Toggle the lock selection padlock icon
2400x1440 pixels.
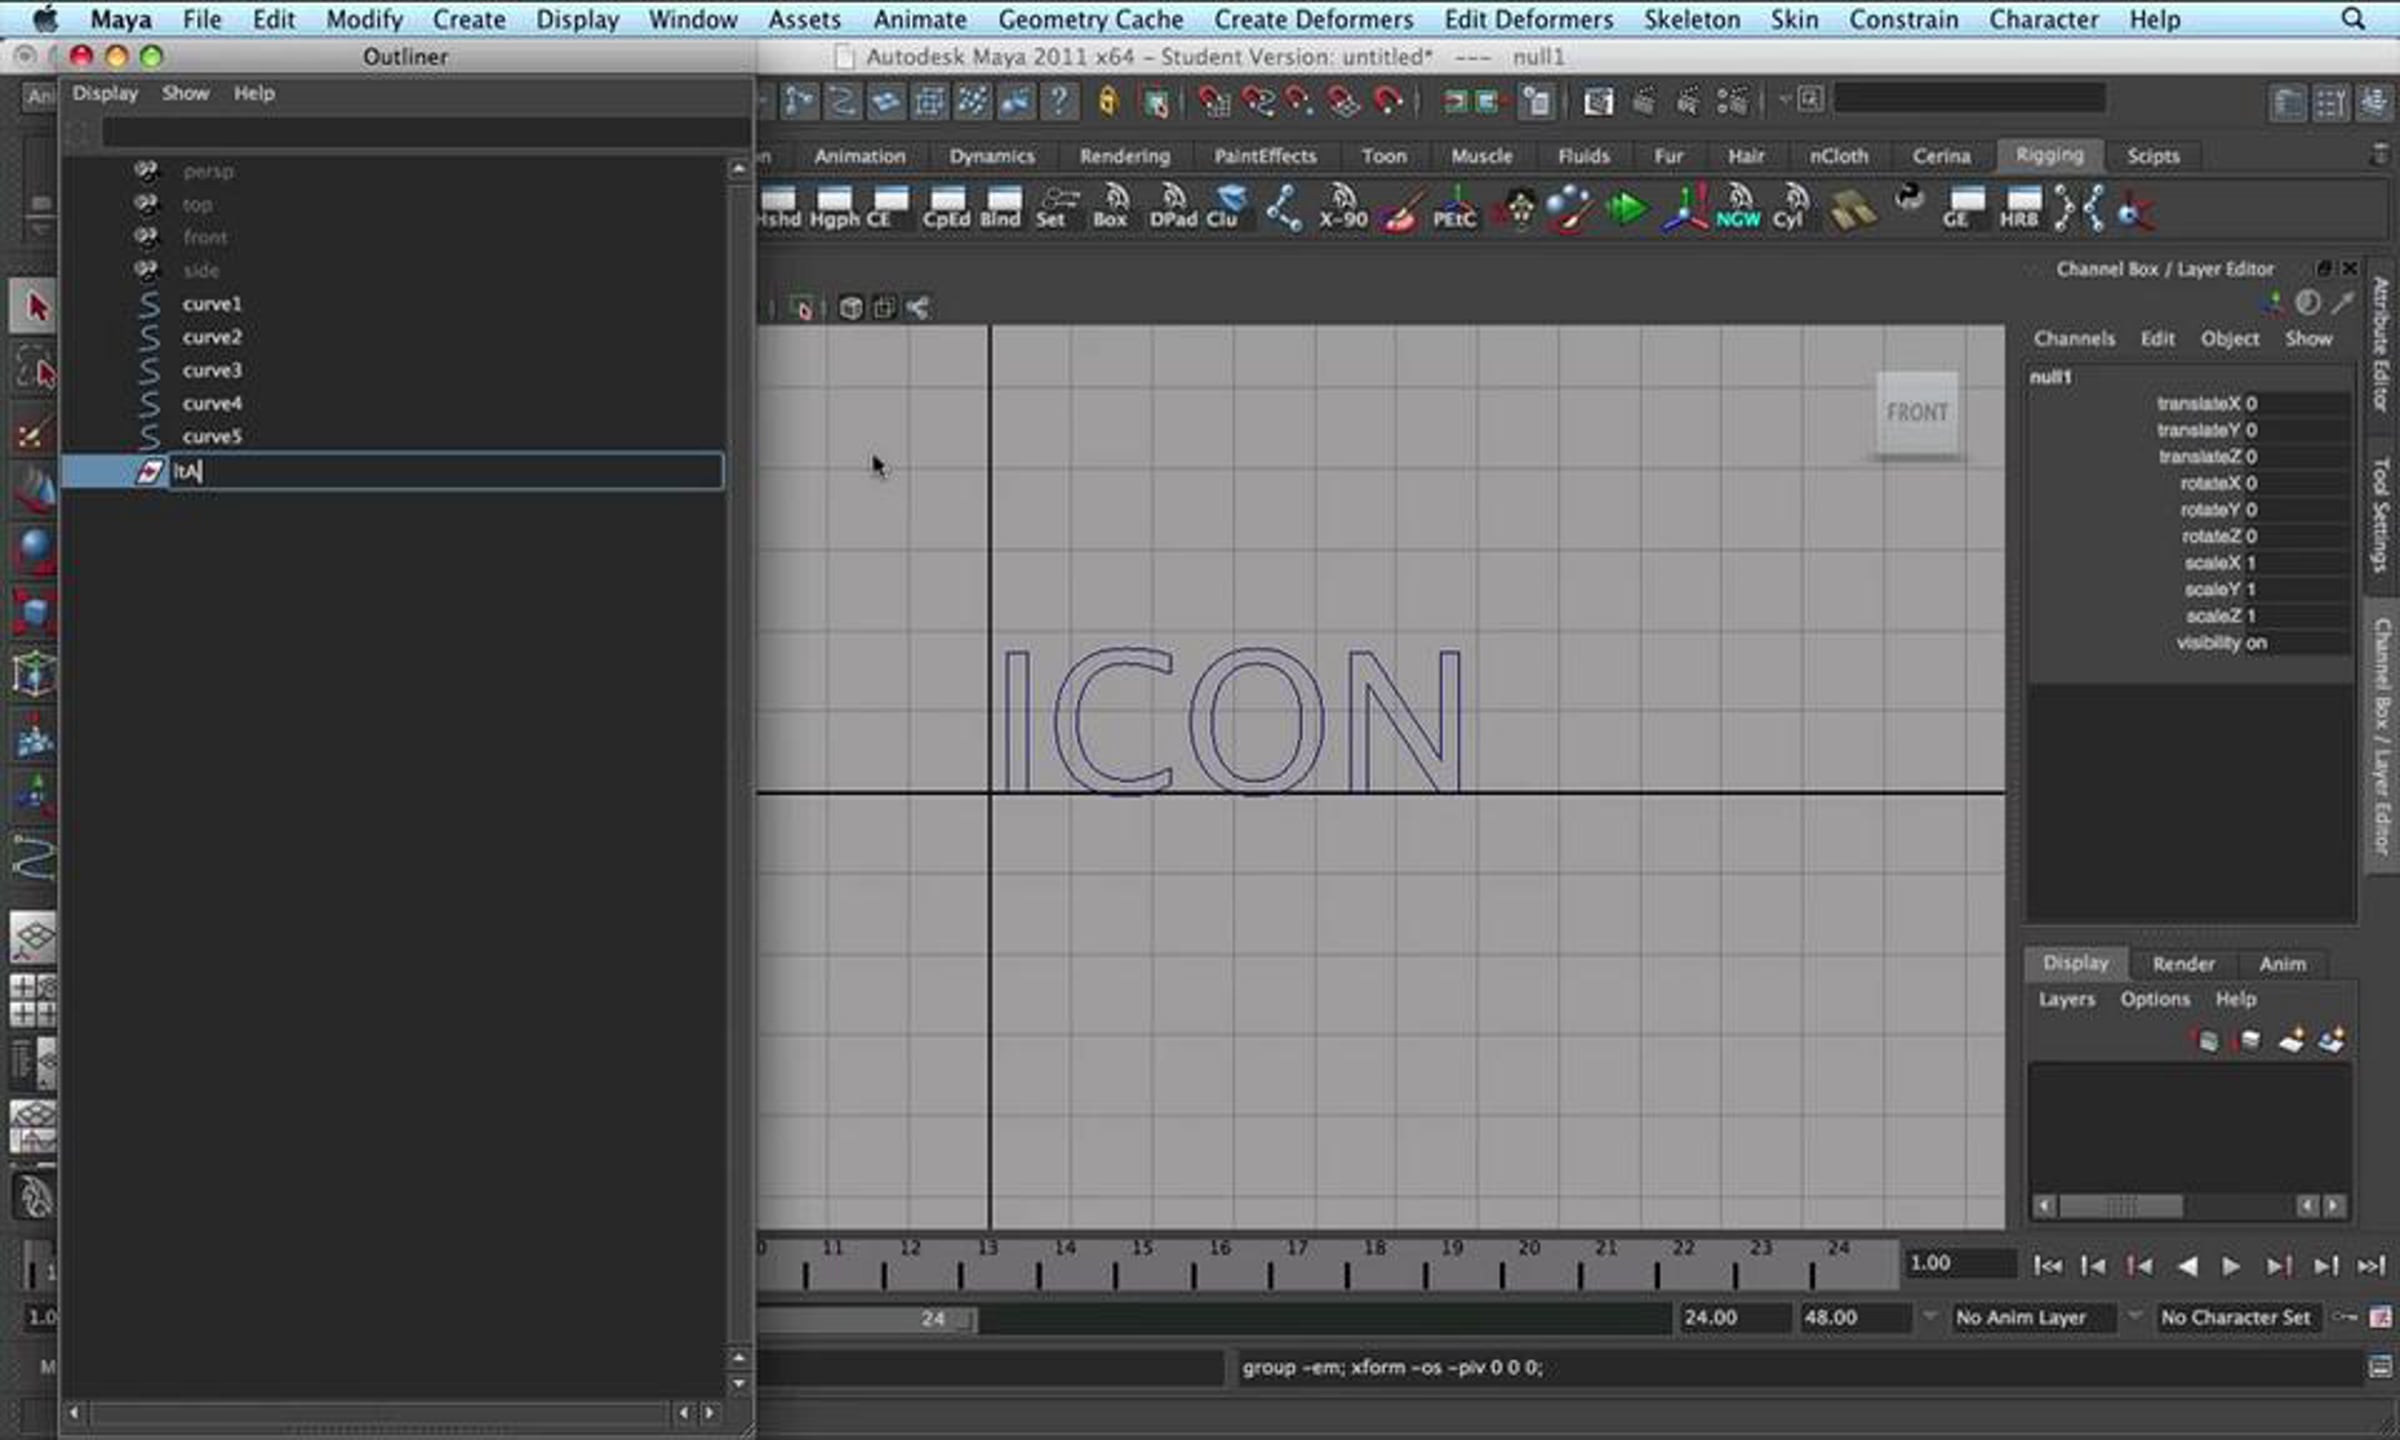click(x=1108, y=100)
